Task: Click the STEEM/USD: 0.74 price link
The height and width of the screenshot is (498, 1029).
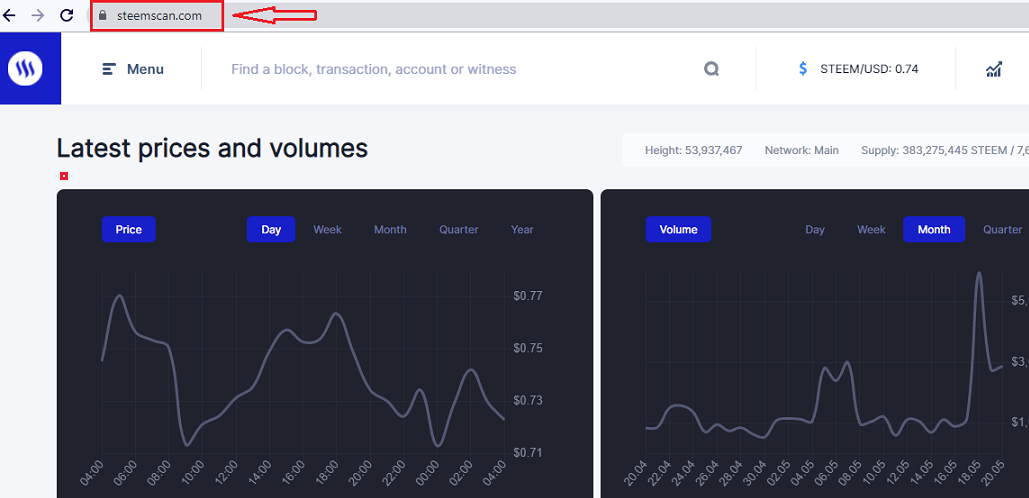Action: pos(869,69)
